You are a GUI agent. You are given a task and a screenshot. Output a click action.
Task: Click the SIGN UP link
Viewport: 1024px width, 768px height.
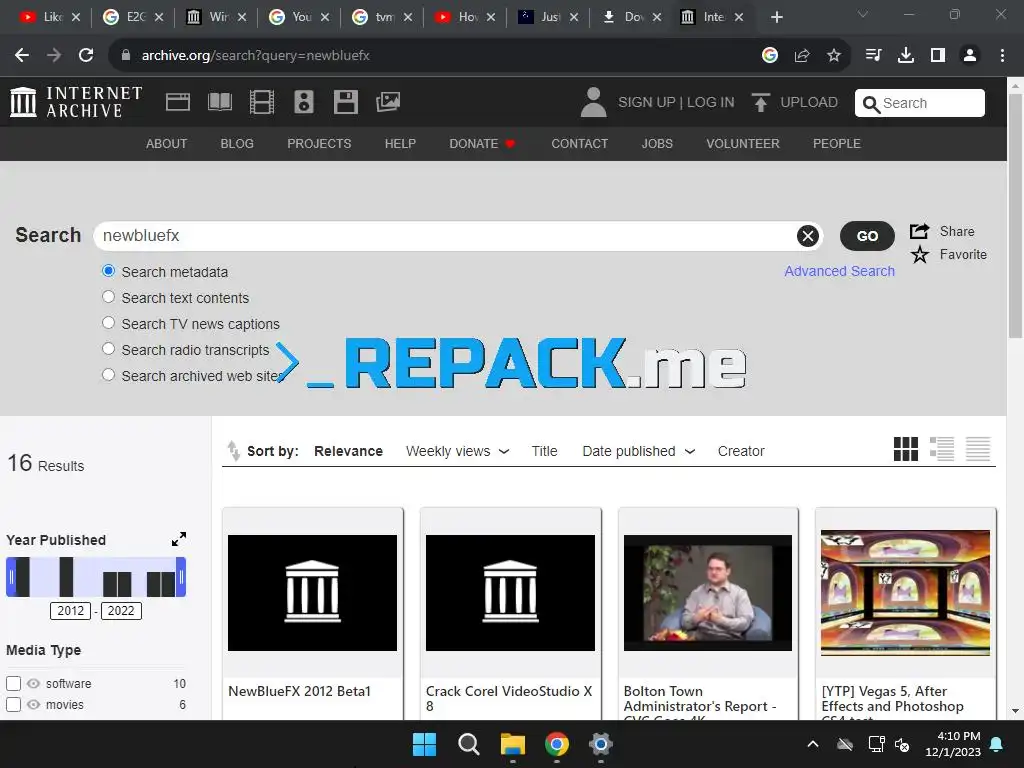(647, 103)
